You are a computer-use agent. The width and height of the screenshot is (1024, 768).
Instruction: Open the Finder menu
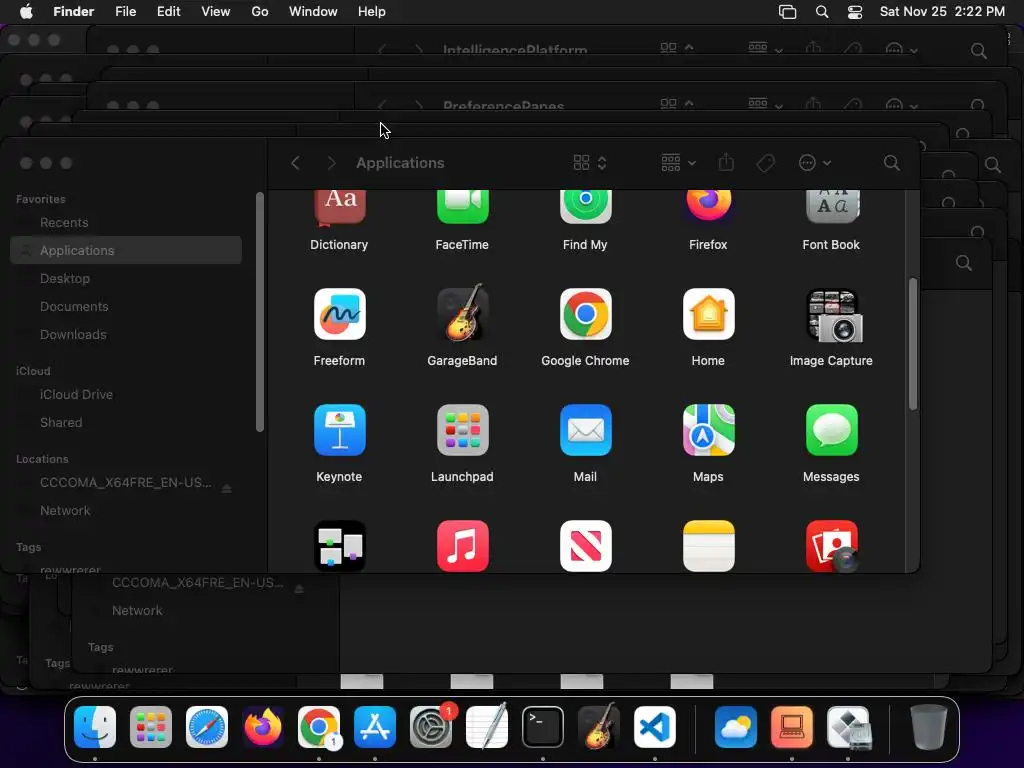pyautogui.click(x=73, y=12)
